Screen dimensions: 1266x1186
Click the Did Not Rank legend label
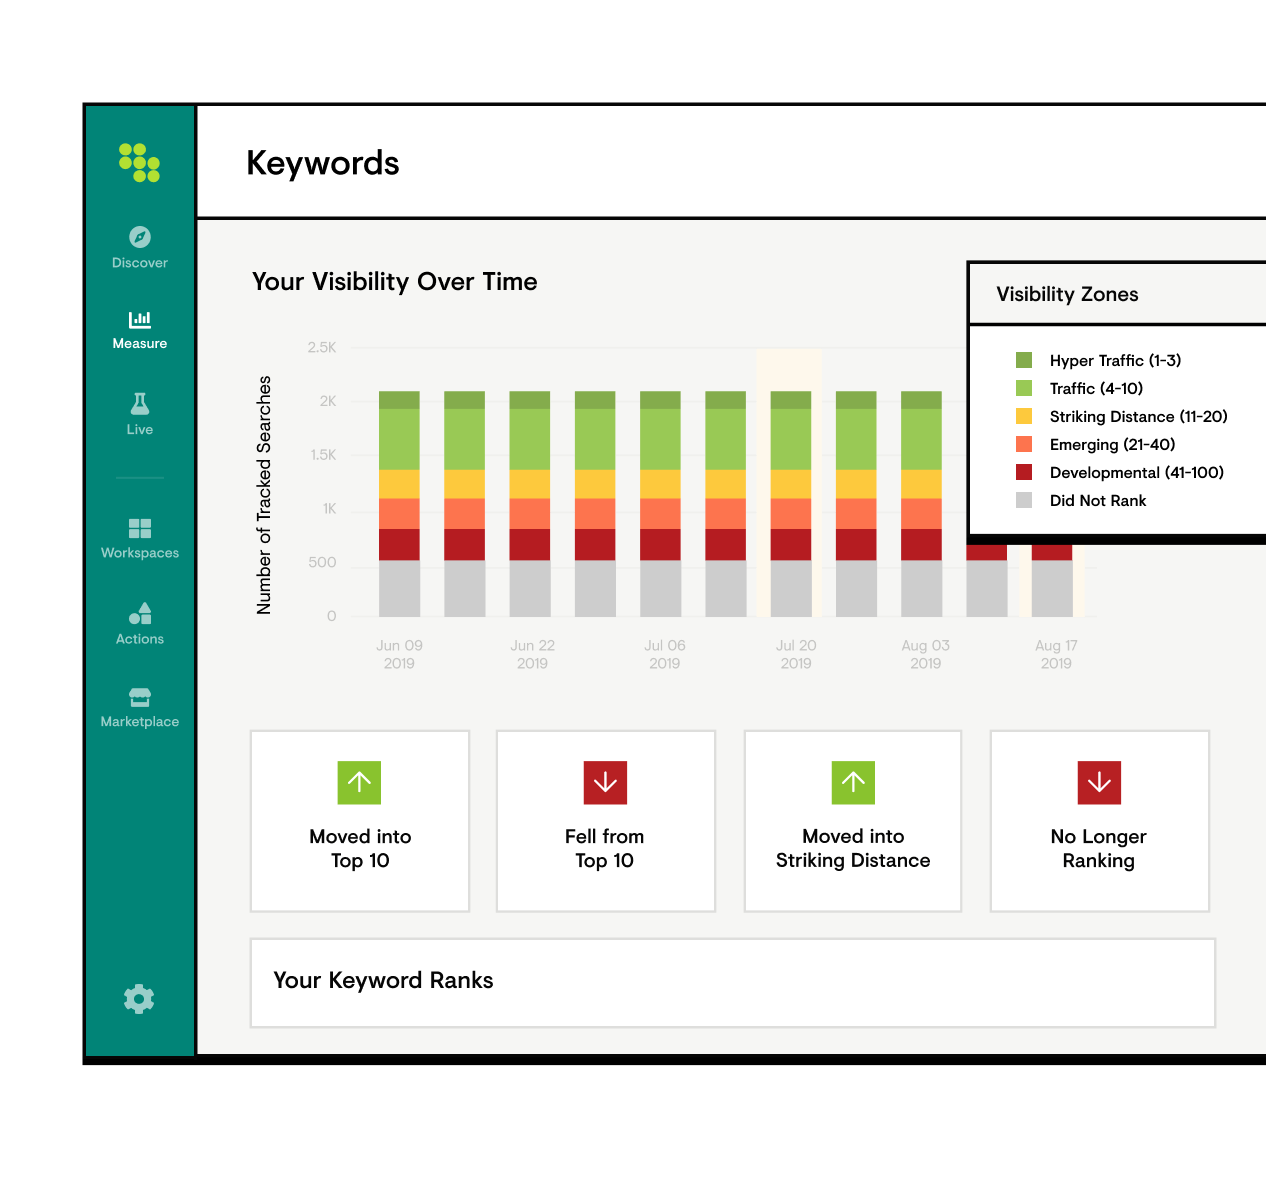(1098, 500)
